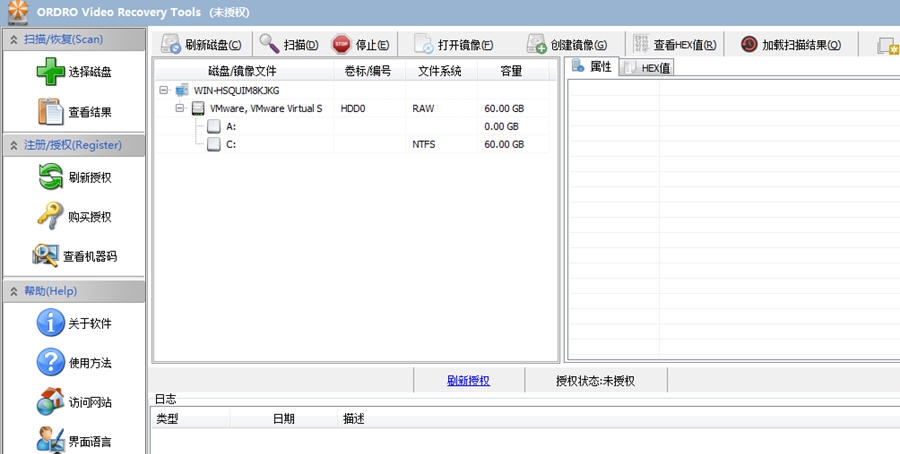This screenshot has height=454, width=900.
Task: Collapse the 帮助(Help) sidebar section
Action: pyautogui.click(x=13, y=292)
